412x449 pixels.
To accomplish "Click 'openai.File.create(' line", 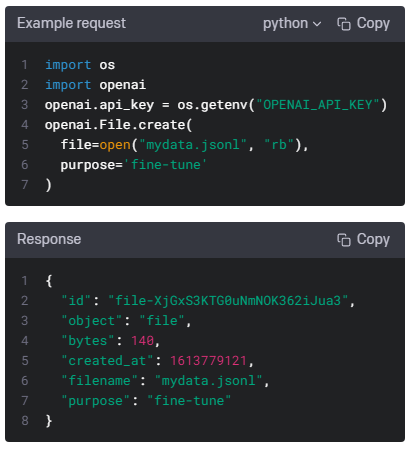I will [x=118, y=125].
